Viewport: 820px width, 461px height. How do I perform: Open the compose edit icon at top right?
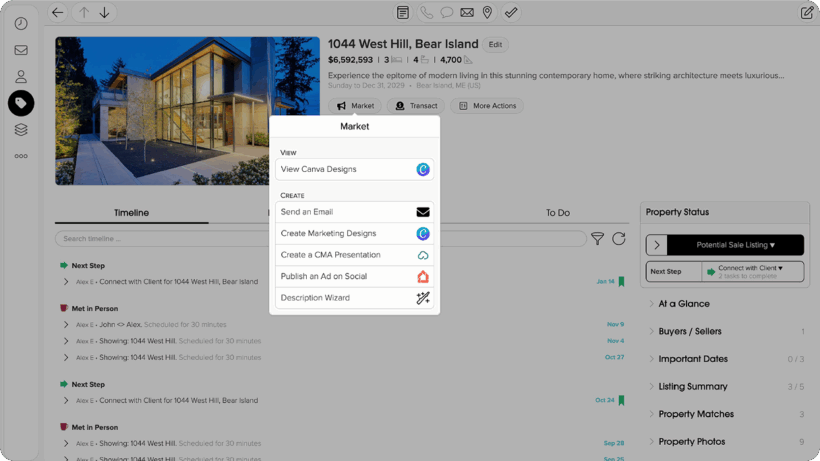click(807, 13)
